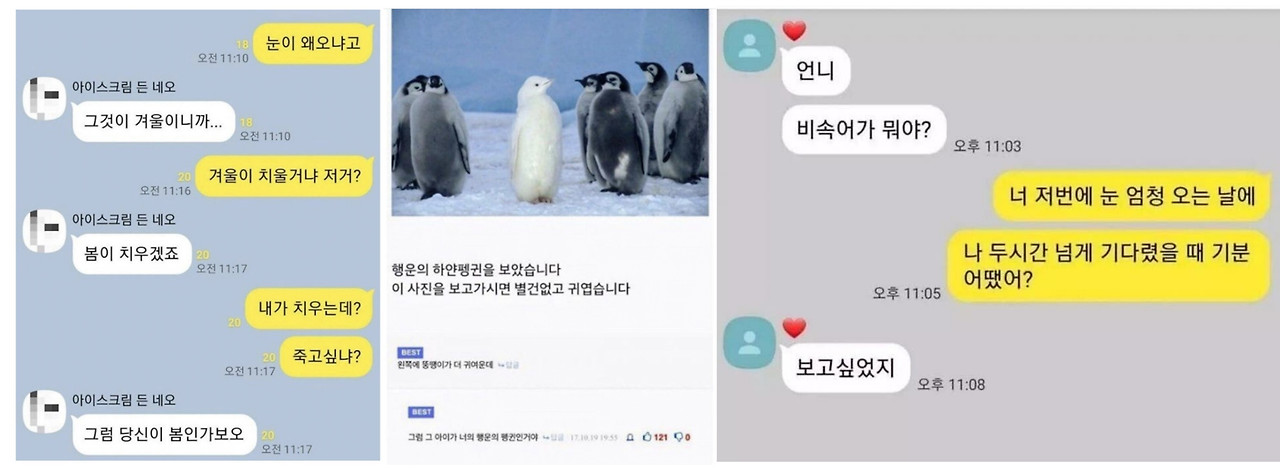Select the 비속어가 뭐야? message bubble
The height and width of the screenshot is (470, 1280).
point(864,129)
